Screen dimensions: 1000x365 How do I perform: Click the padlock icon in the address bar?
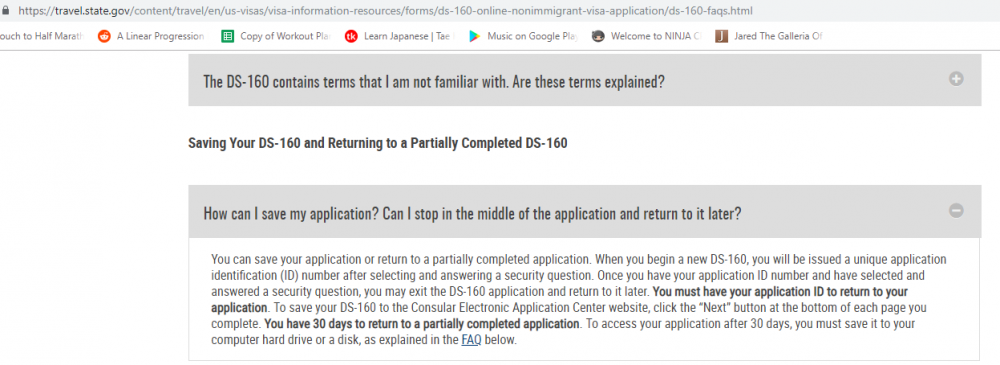(x=6, y=11)
